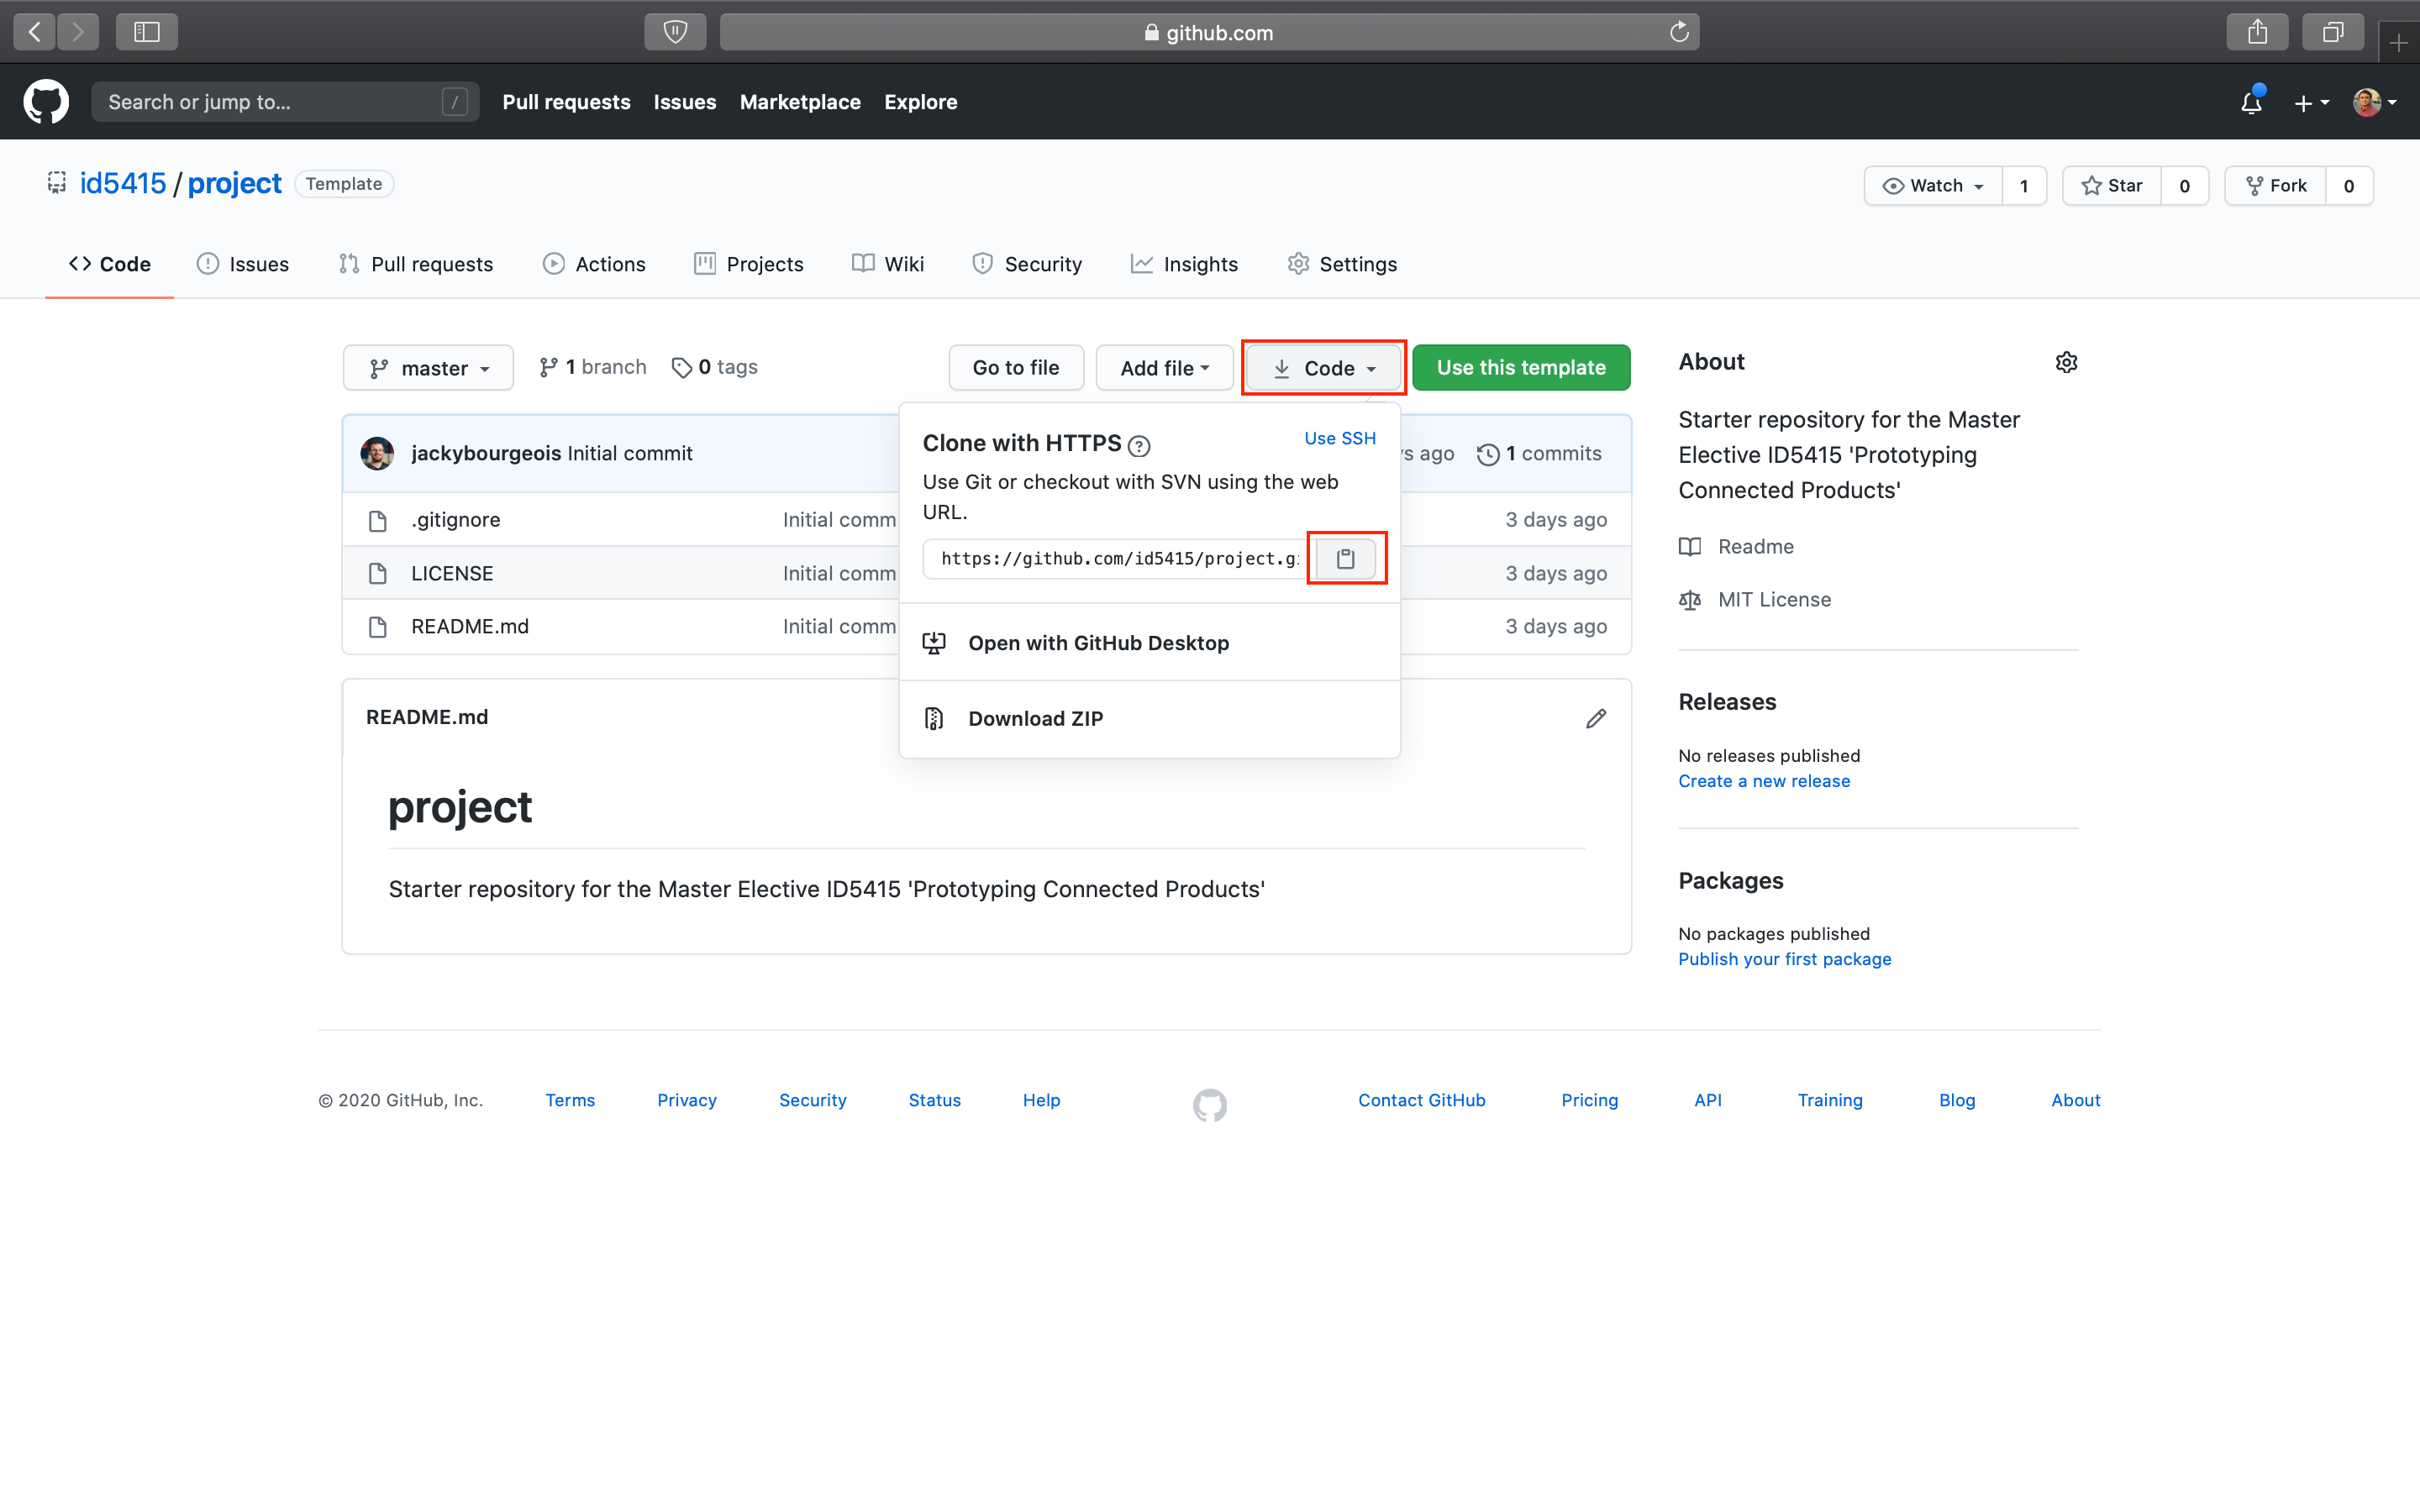Switch to the Settings tab

[x=1359, y=263]
